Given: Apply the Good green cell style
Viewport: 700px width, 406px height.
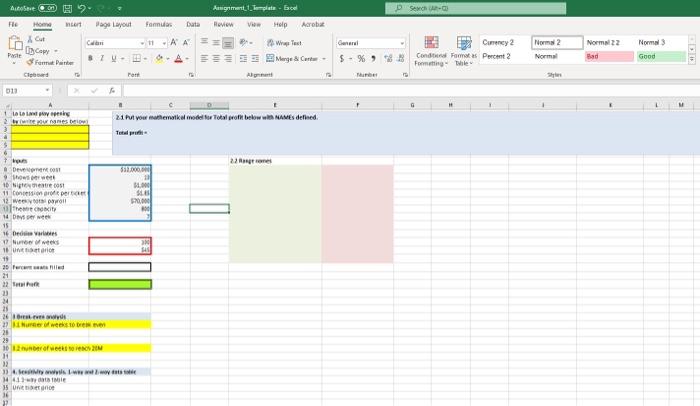Looking at the screenshot, I should tap(661, 56).
